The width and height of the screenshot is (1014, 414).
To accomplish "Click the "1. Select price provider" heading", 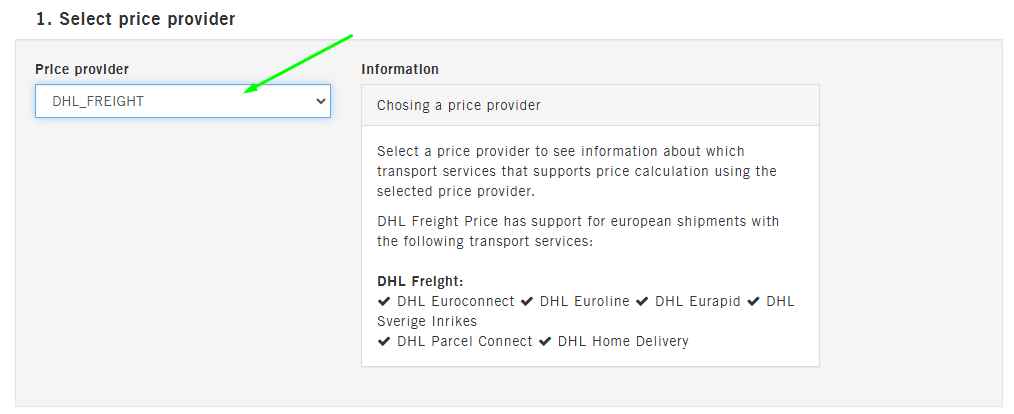I will [x=135, y=19].
